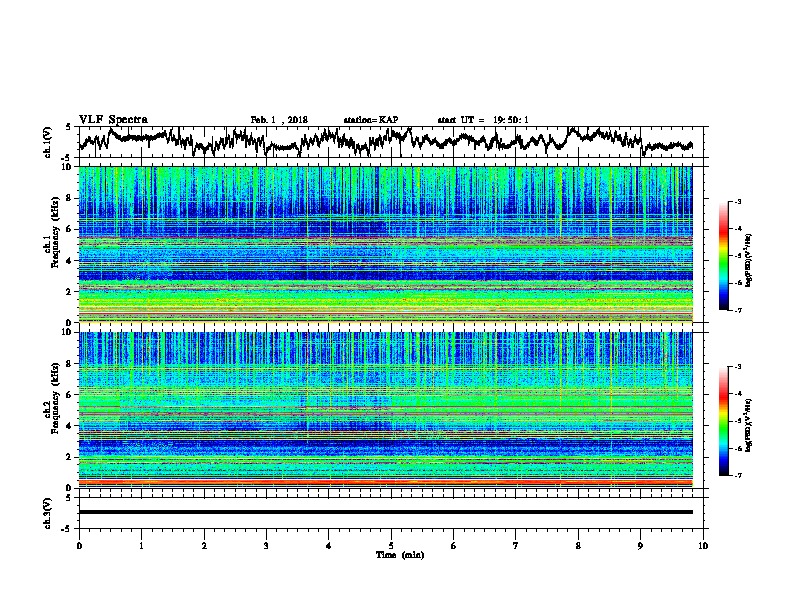Click time axis tick label '5'
The height and width of the screenshot is (612, 792).
click(x=391, y=546)
